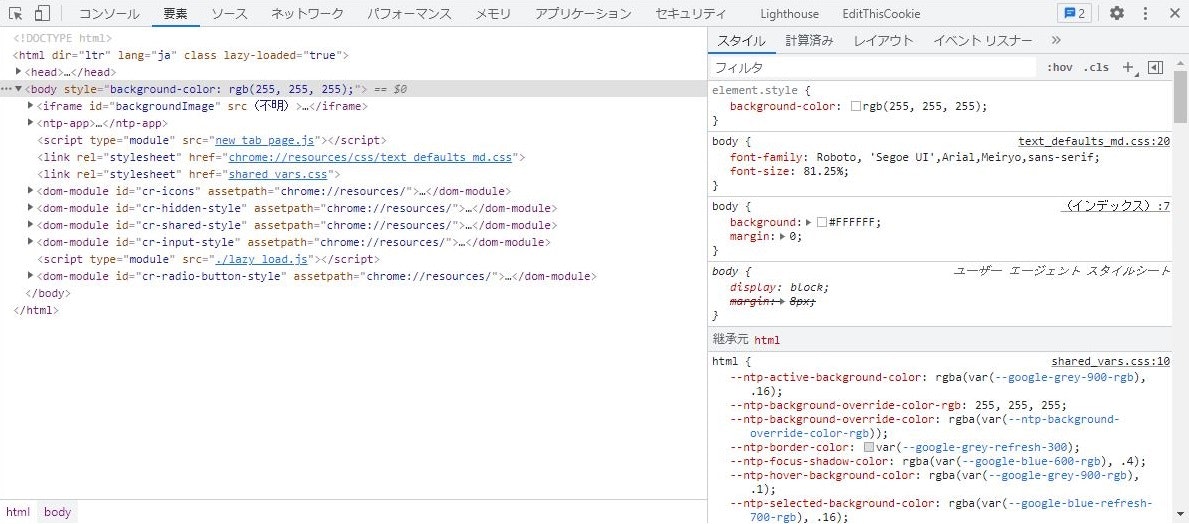
Task: Activate the element inspector picker icon
Action: coord(16,14)
